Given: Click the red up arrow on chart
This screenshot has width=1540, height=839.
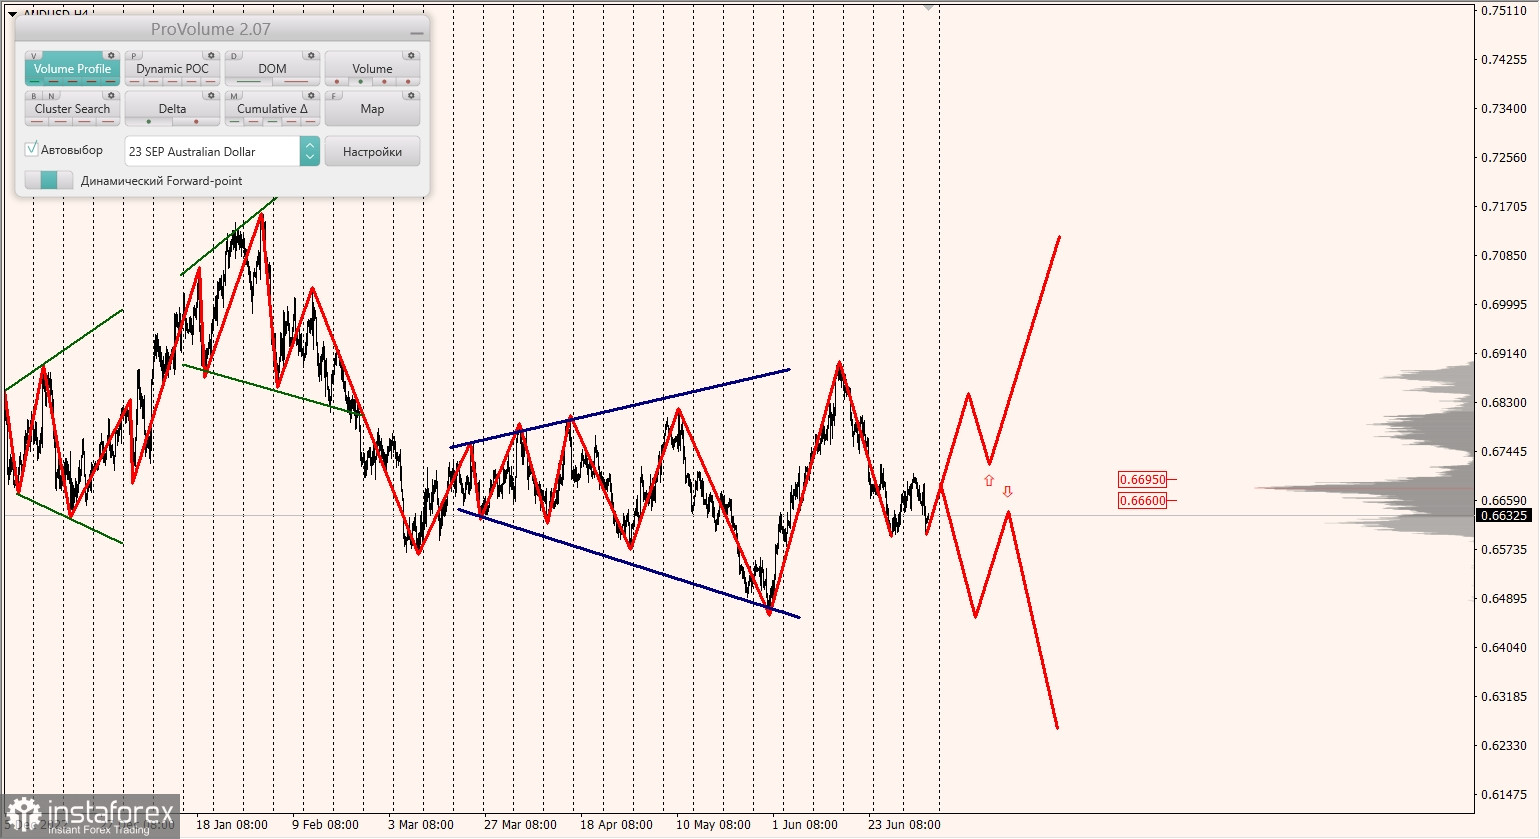Looking at the screenshot, I should point(989,481).
